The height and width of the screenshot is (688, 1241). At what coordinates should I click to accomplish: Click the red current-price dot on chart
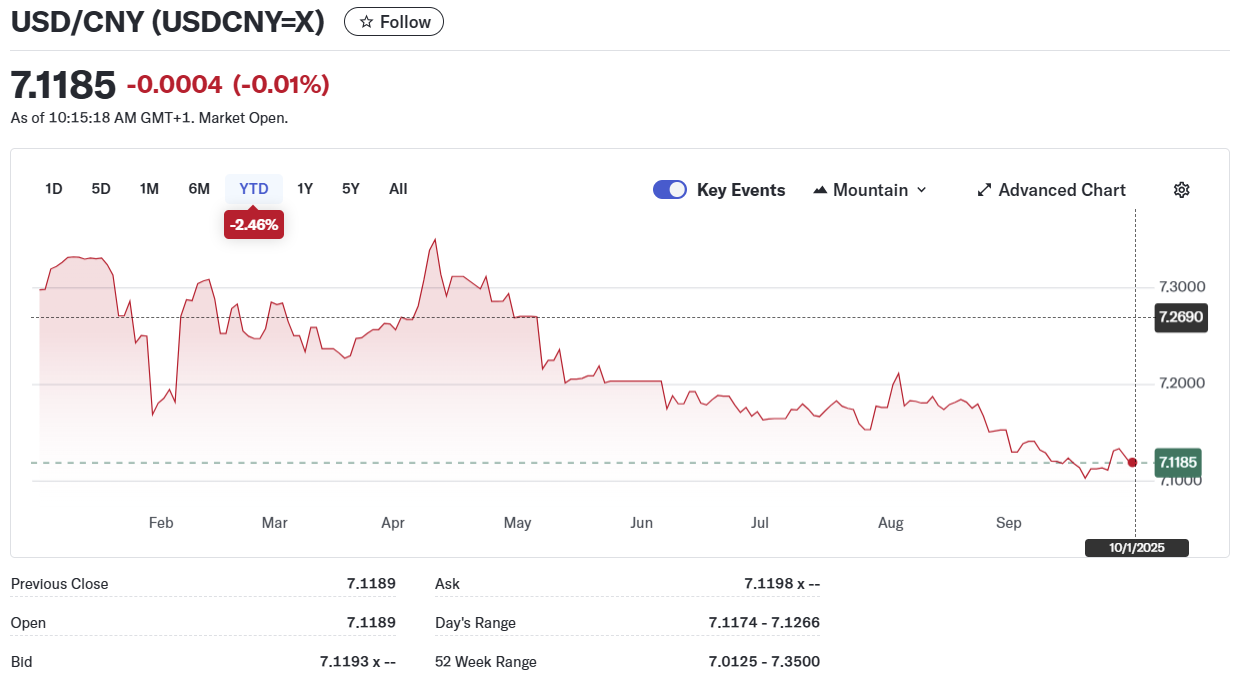tap(1132, 462)
